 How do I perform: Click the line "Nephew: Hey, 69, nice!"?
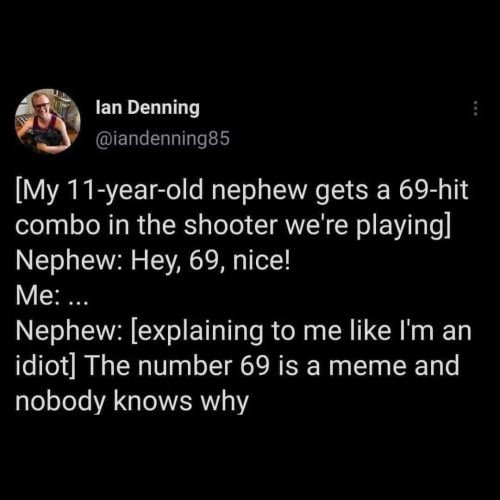pos(153,261)
